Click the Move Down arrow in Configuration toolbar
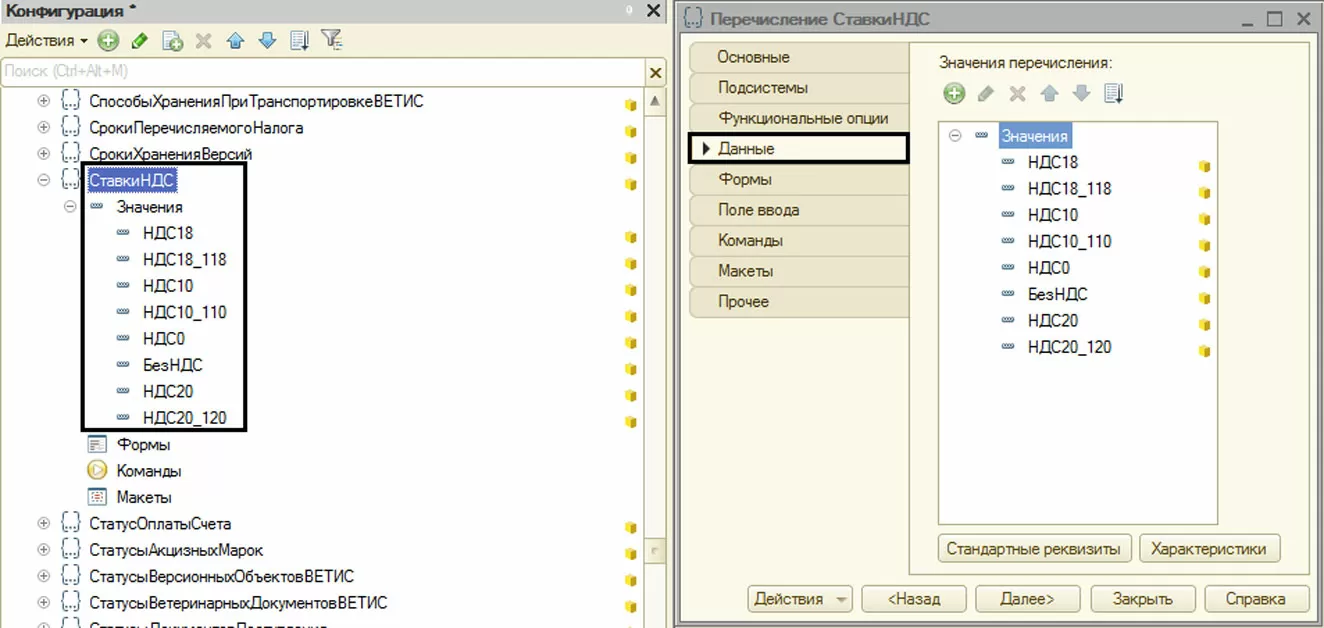This screenshot has height=628, width=1324. pyautogui.click(x=267, y=41)
